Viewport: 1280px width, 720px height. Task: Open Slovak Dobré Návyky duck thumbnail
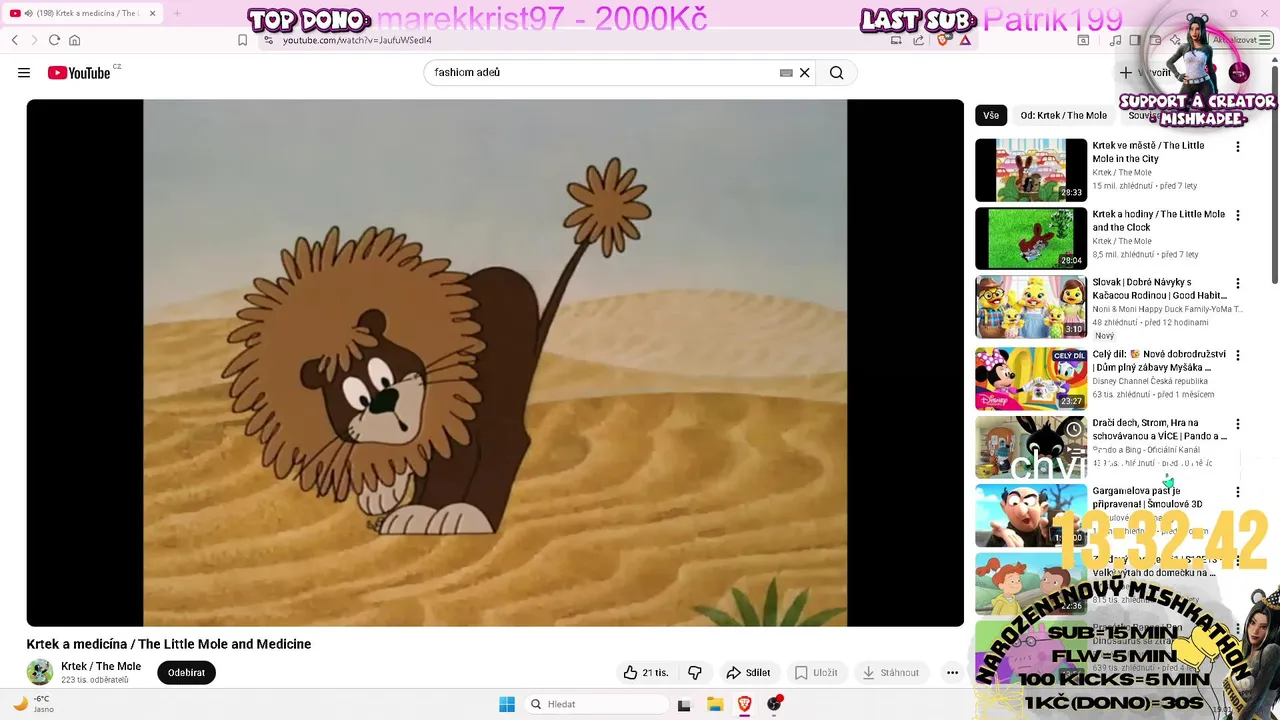[1031, 307]
